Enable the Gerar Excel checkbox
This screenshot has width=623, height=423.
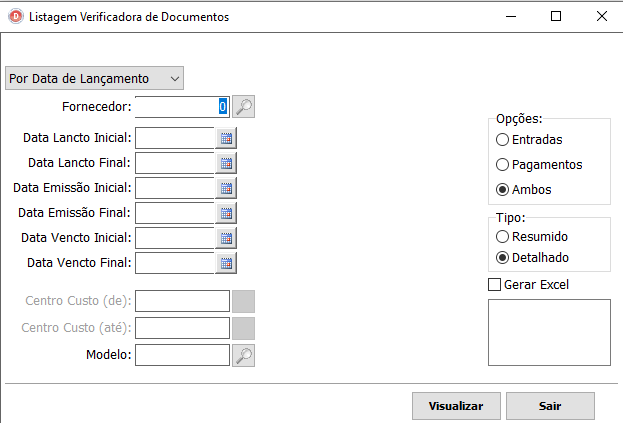click(494, 285)
